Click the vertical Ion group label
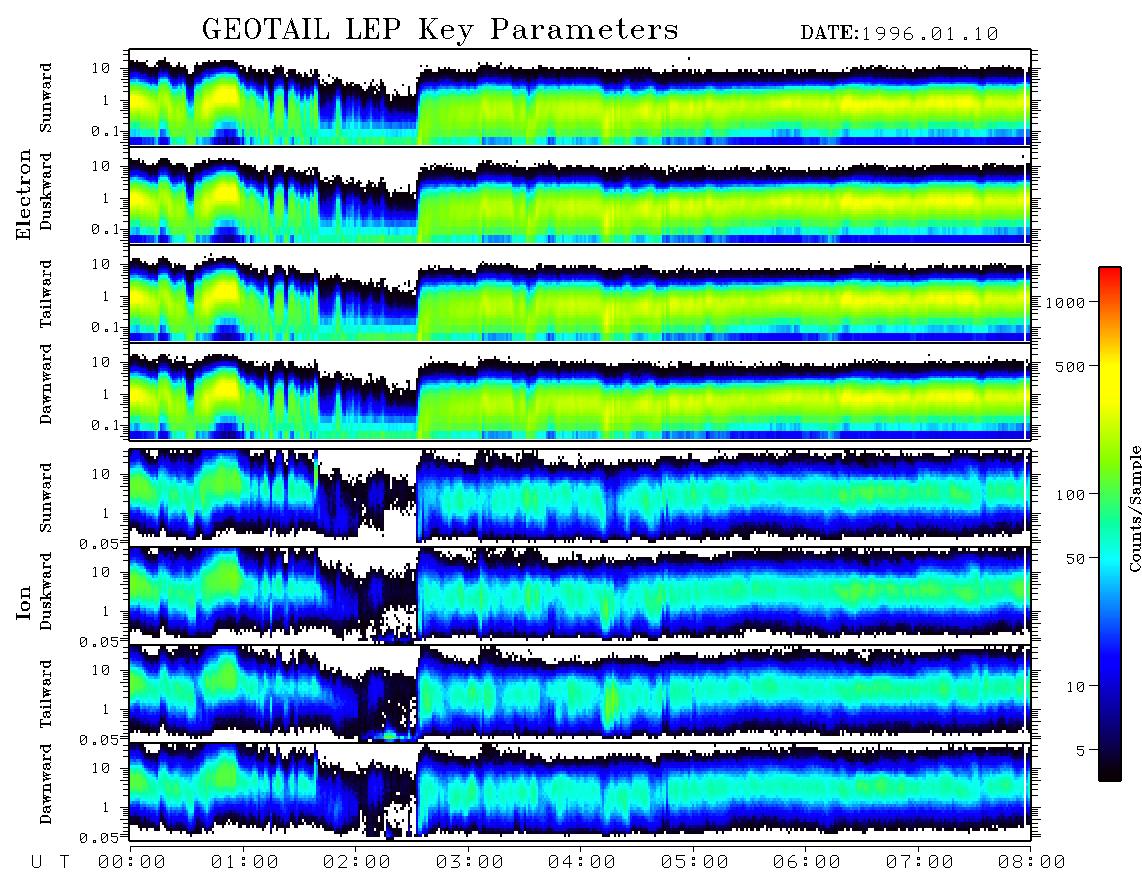 coord(24,602)
